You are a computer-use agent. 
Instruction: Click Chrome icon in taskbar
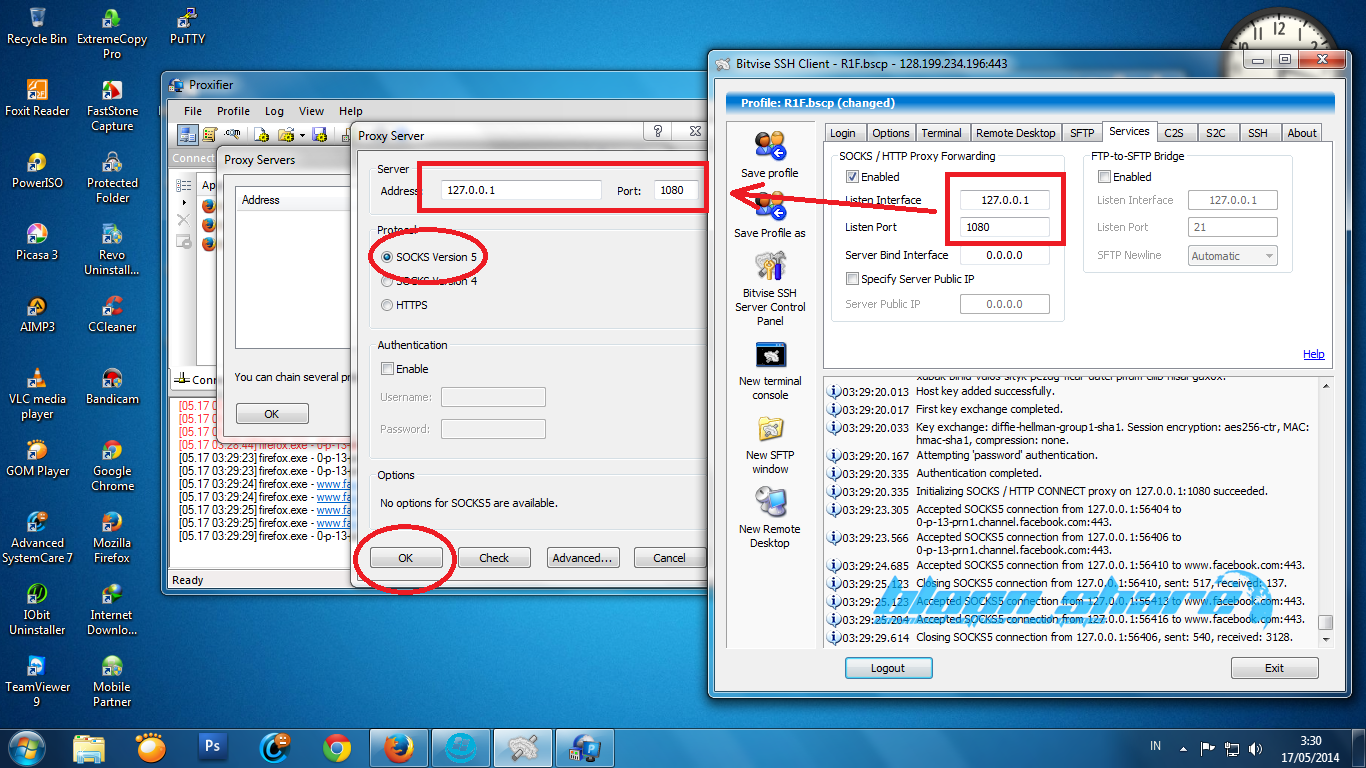pyautogui.click(x=337, y=746)
